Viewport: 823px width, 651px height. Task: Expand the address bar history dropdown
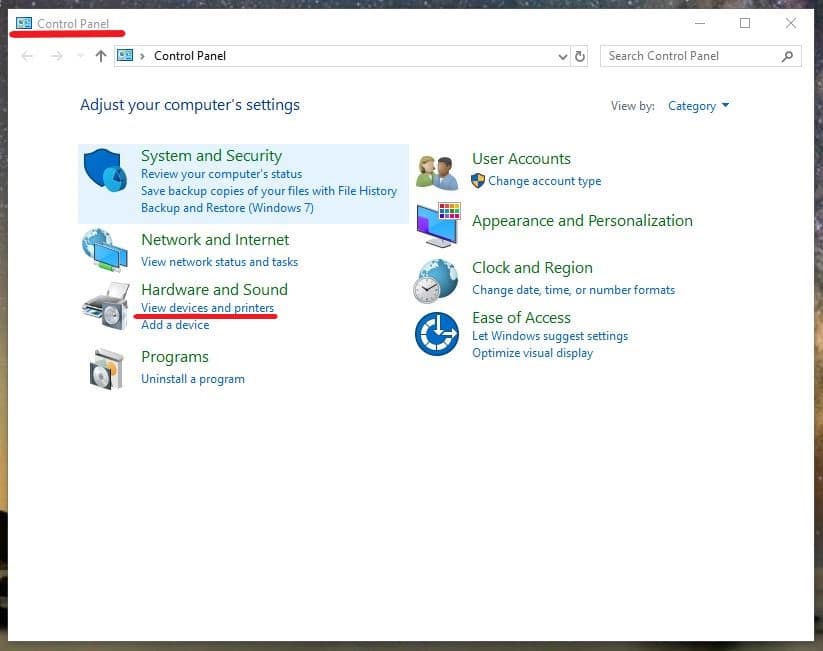coord(563,57)
